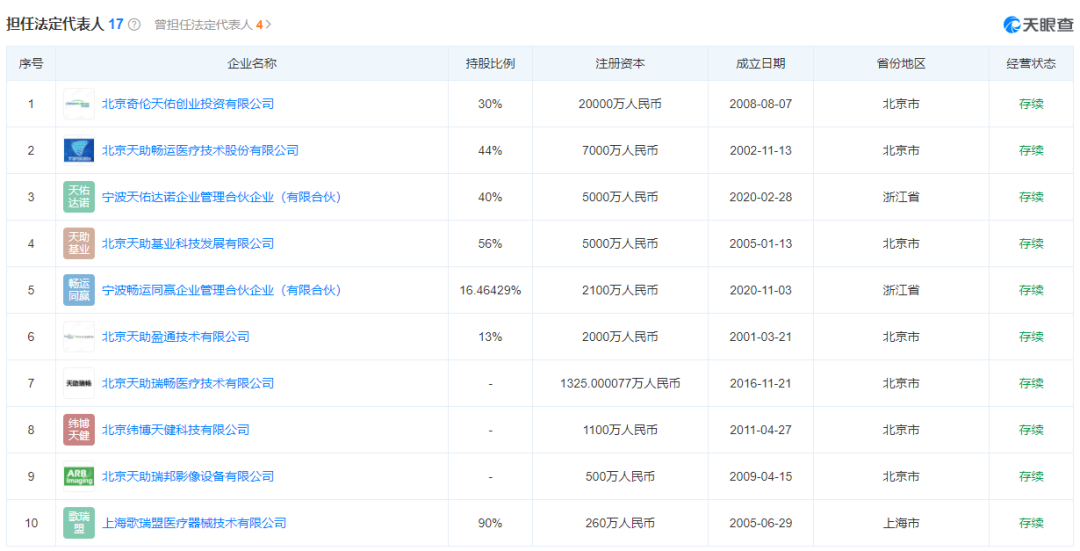Click 天佑达诺 logo badge

[79, 197]
